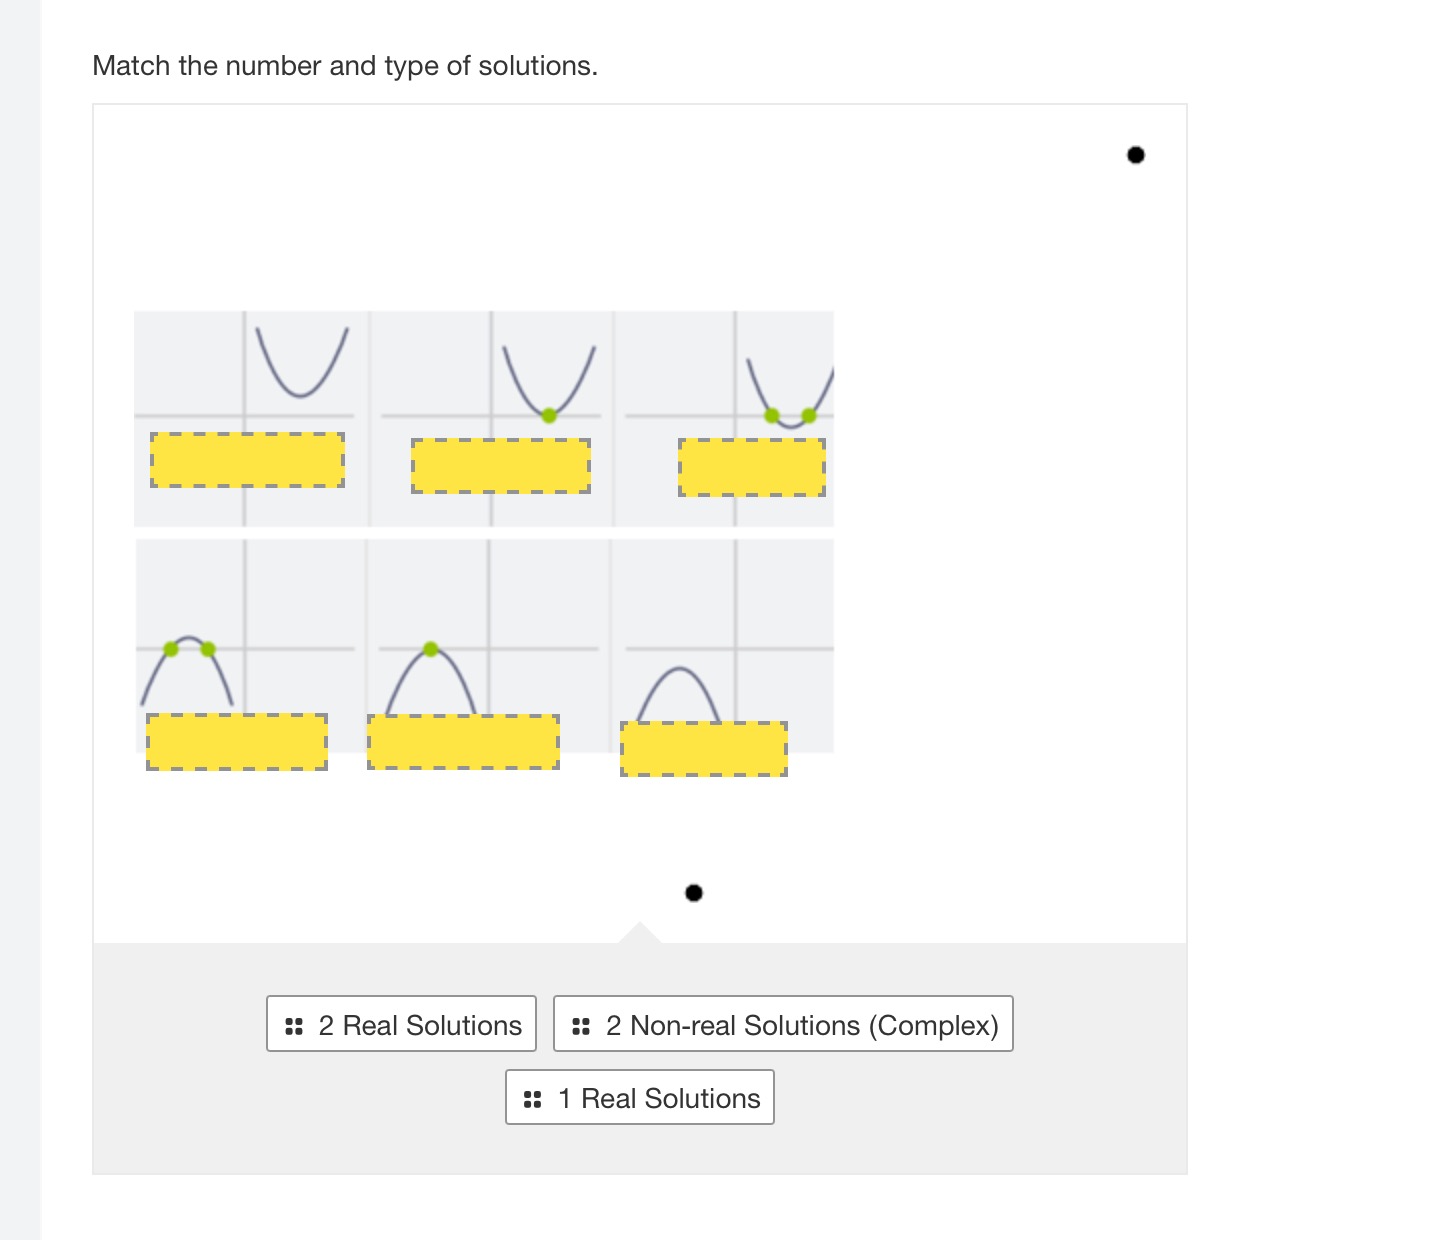Click drag handle icon on 2 Real Solutions
Screen dimensions: 1450x1240
coord(294,1026)
